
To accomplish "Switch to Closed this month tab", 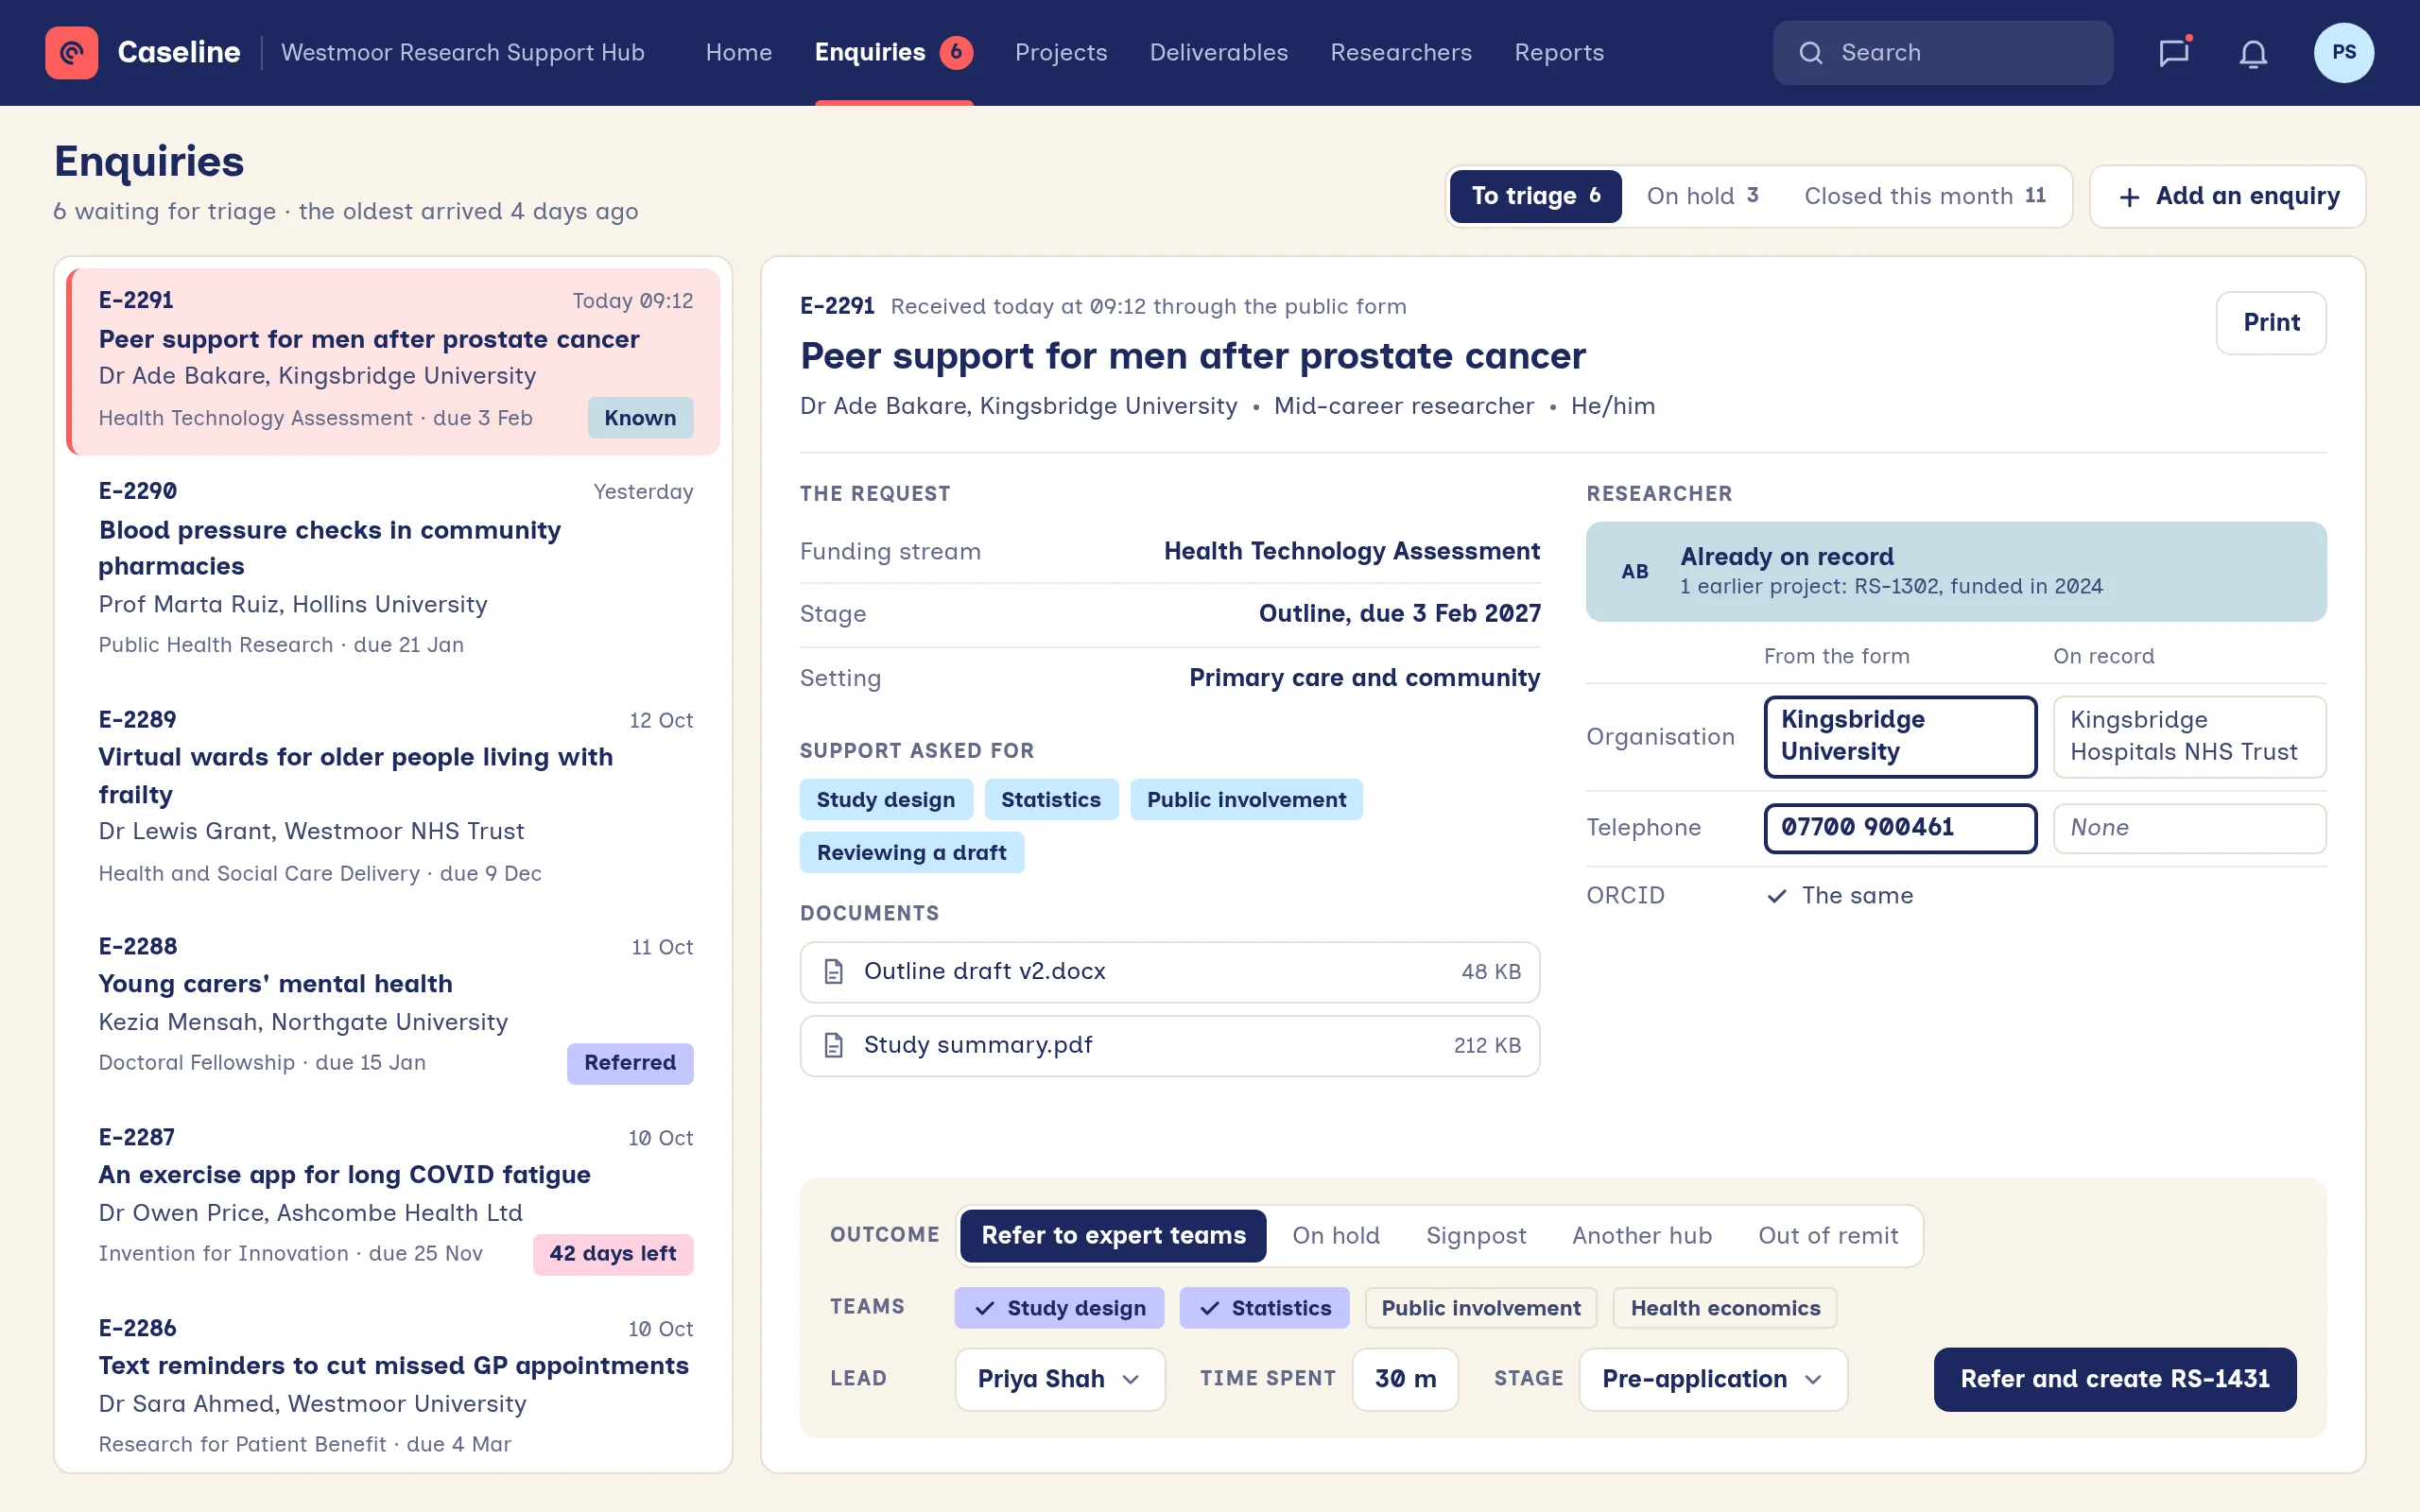I will click(x=1925, y=196).
